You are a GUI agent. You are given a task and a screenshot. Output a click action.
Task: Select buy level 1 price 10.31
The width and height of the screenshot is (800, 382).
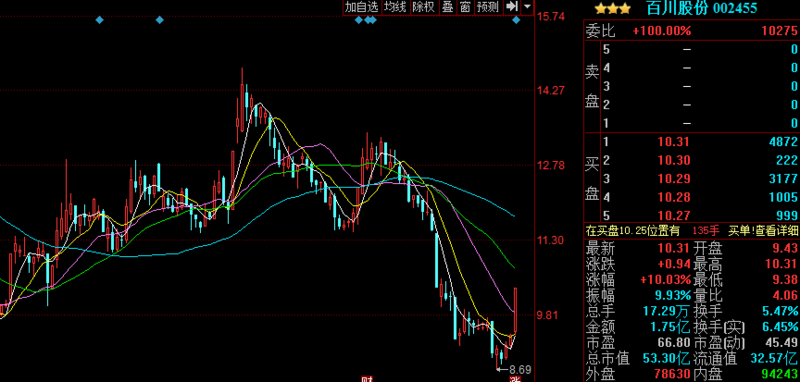pos(673,142)
